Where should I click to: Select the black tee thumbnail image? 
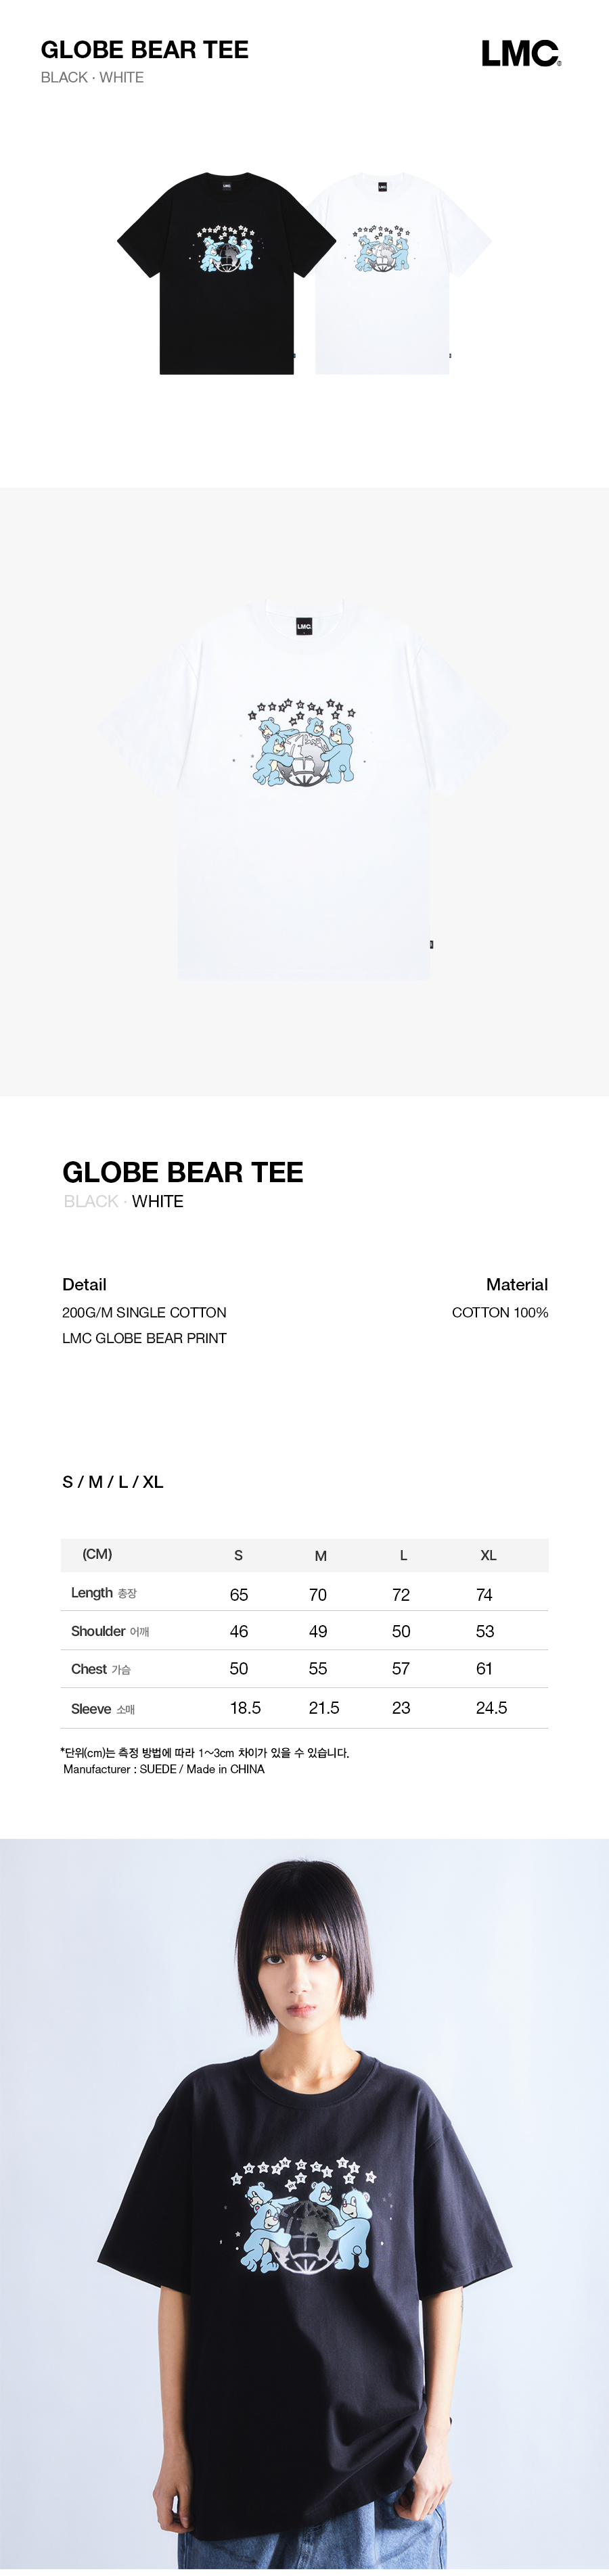click(x=226, y=274)
